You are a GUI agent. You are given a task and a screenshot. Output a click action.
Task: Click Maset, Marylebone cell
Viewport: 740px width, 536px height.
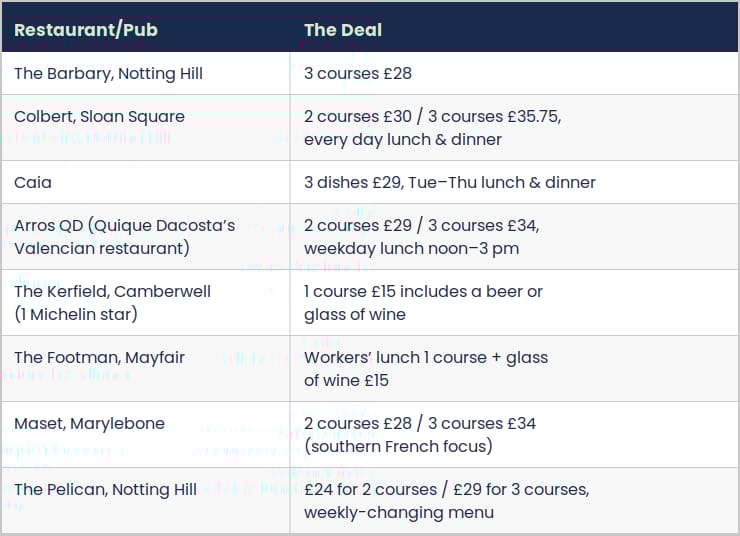pyautogui.click(x=146, y=435)
